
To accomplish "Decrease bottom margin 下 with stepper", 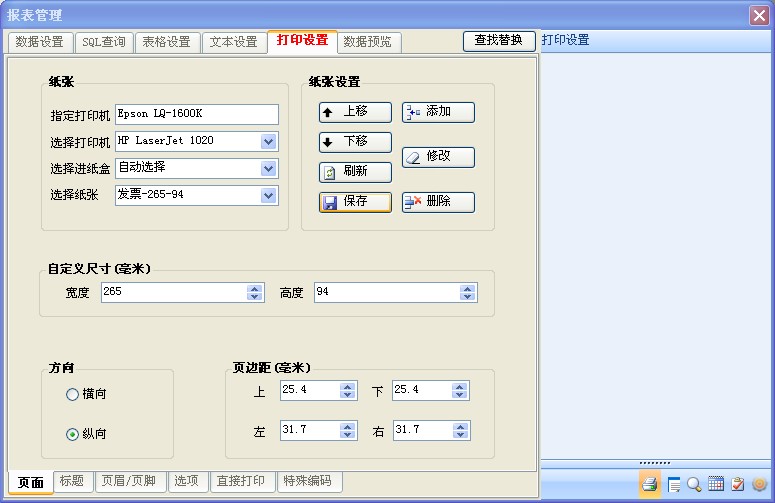I will click(x=460, y=395).
